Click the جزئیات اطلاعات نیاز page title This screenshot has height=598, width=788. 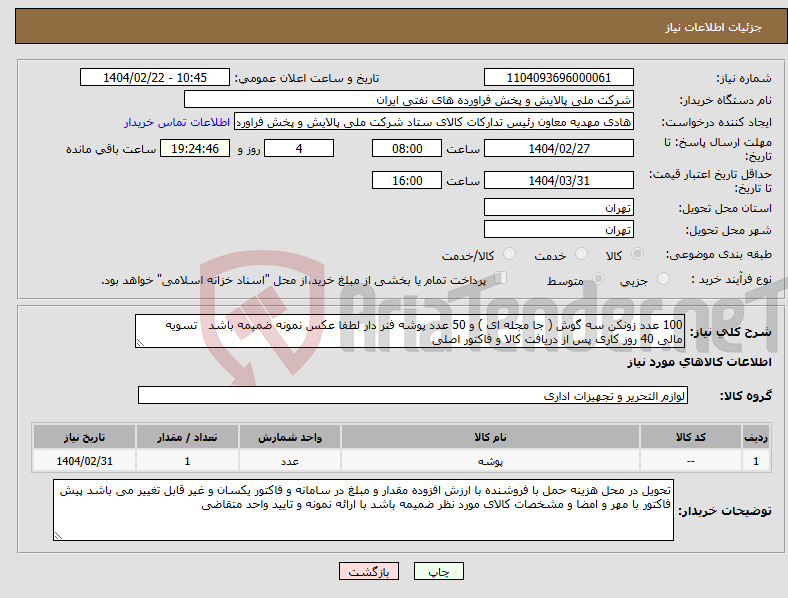(714, 27)
